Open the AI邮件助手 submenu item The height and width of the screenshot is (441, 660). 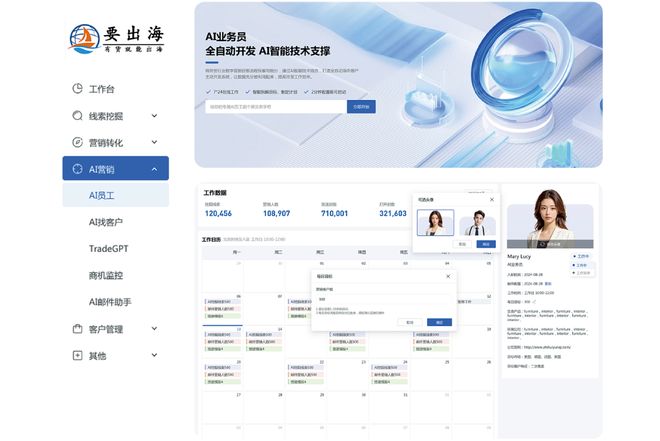point(110,302)
